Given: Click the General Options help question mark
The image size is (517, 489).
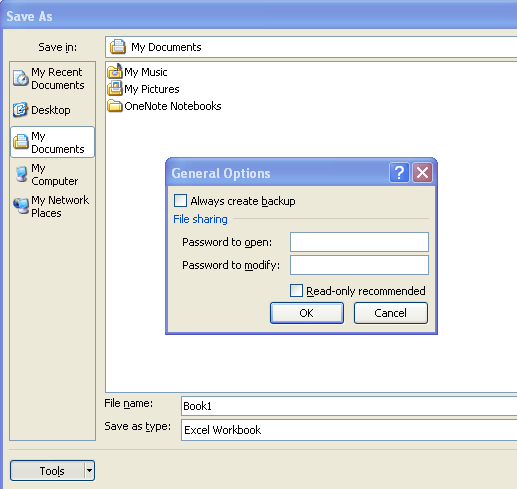Looking at the screenshot, I should pyautogui.click(x=399, y=173).
